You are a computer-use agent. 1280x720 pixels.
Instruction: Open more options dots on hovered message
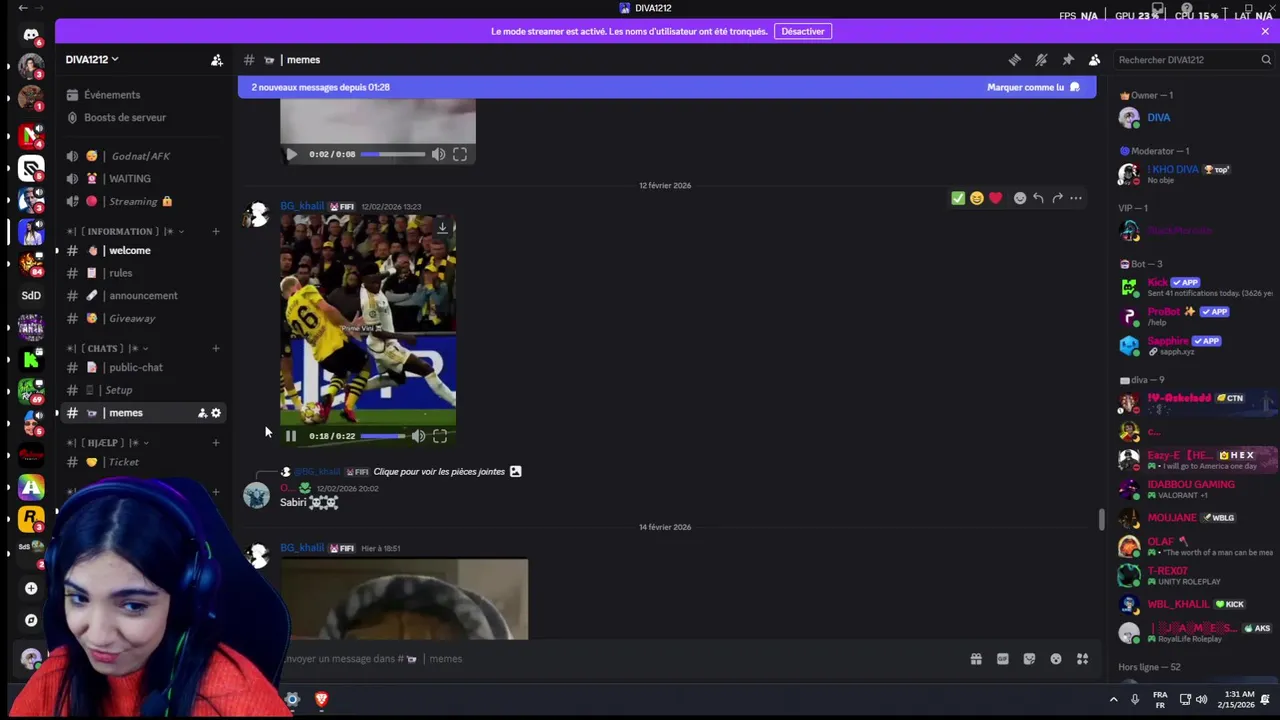(1076, 198)
